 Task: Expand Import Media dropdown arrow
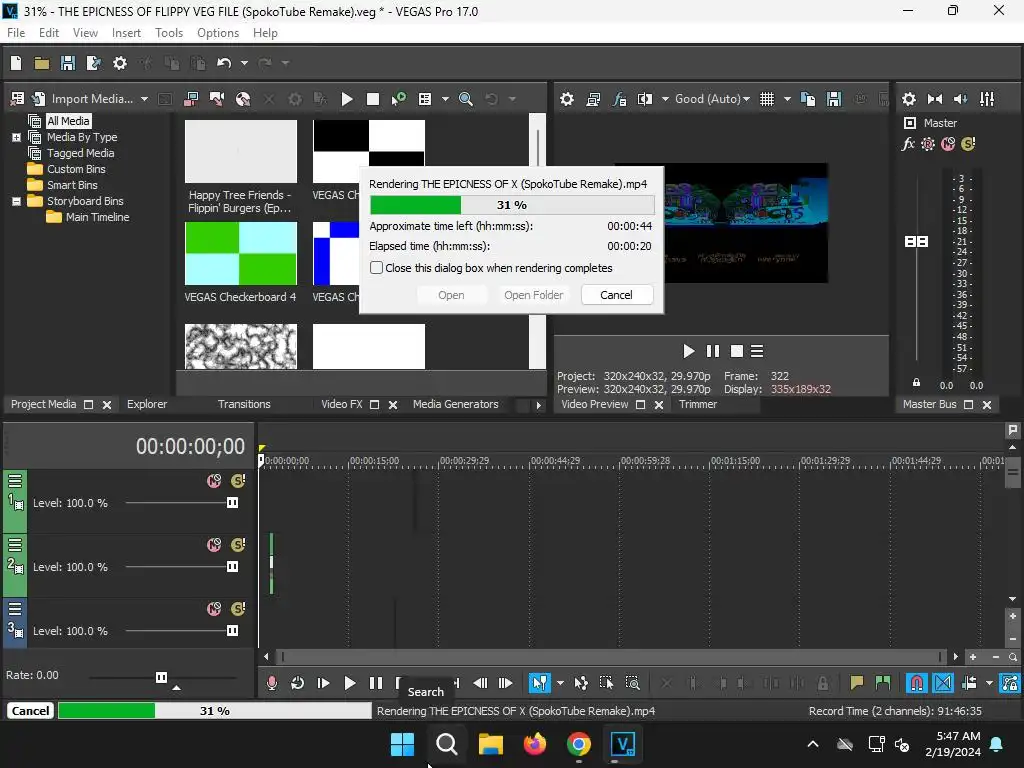tap(144, 99)
